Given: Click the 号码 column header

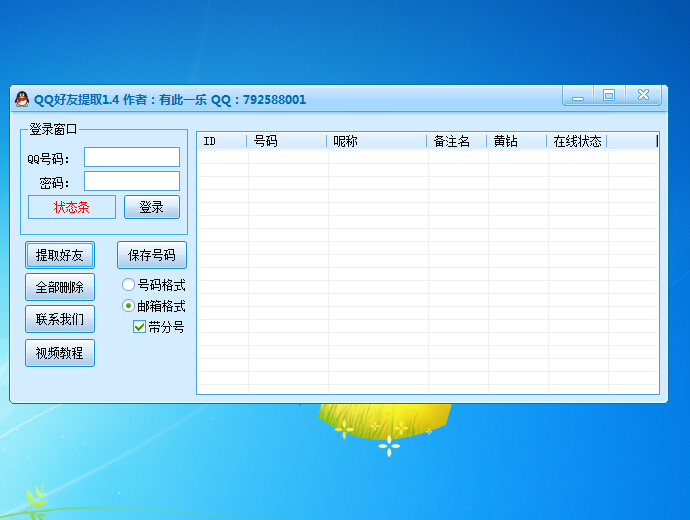Looking at the screenshot, I should [x=287, y=141].
